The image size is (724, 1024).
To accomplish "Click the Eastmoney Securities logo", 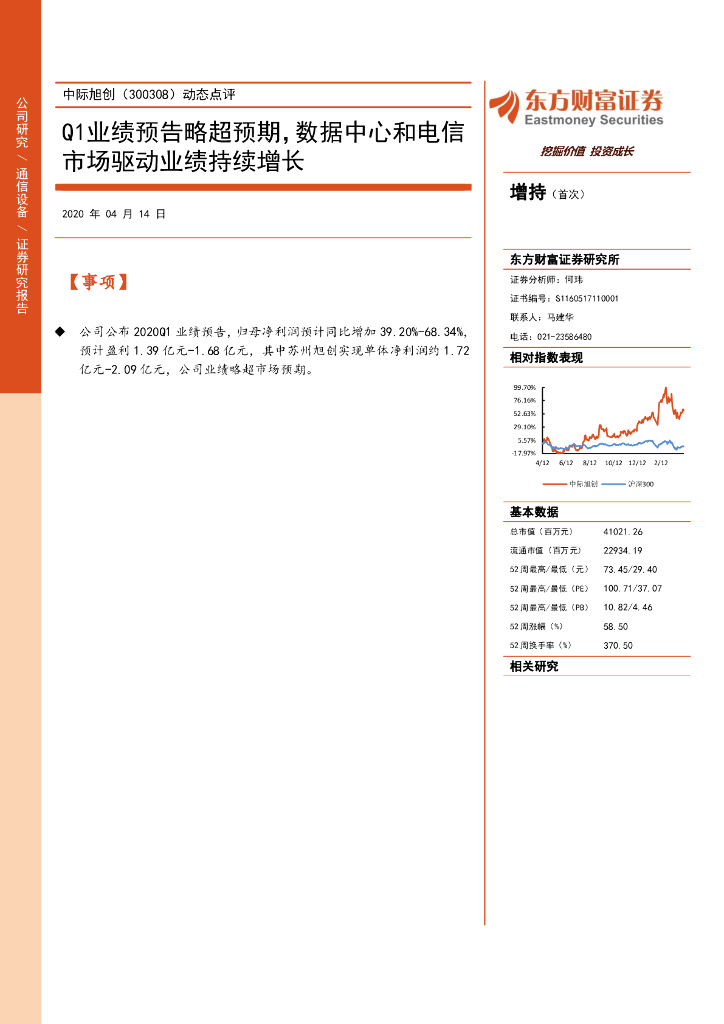I will click(576, 107).
